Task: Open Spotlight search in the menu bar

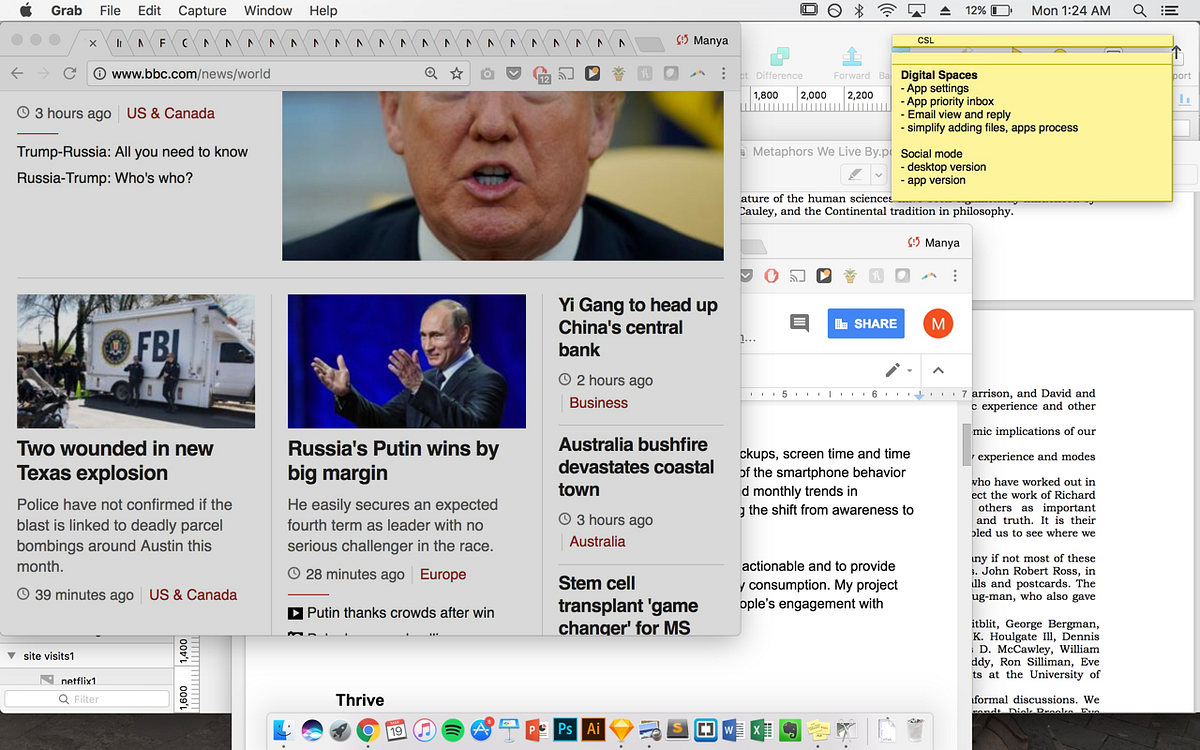Action: click(x=1140, y=11)
